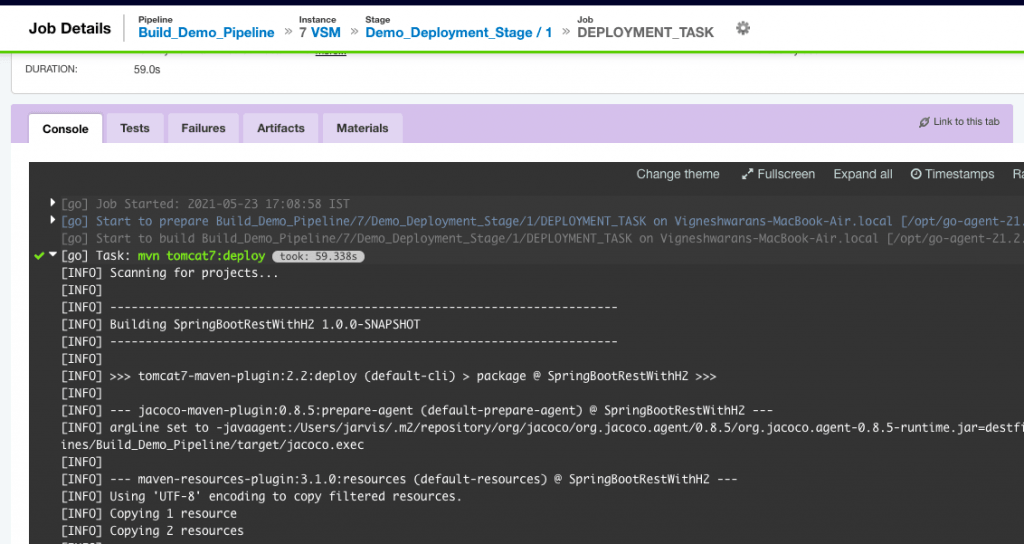Expand the 'Job Started' log line
Image resolution: width=1024 pixels, height=544 pixels.
(53, 203)
